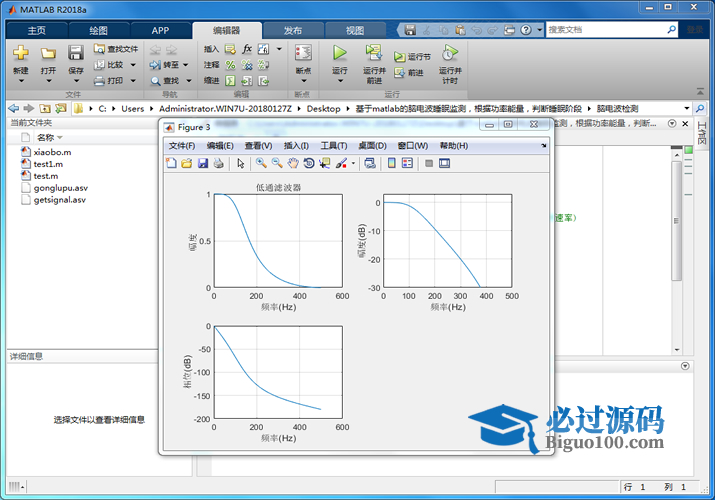Click the save figure icon in Figure 3

(x=203, y=163)
